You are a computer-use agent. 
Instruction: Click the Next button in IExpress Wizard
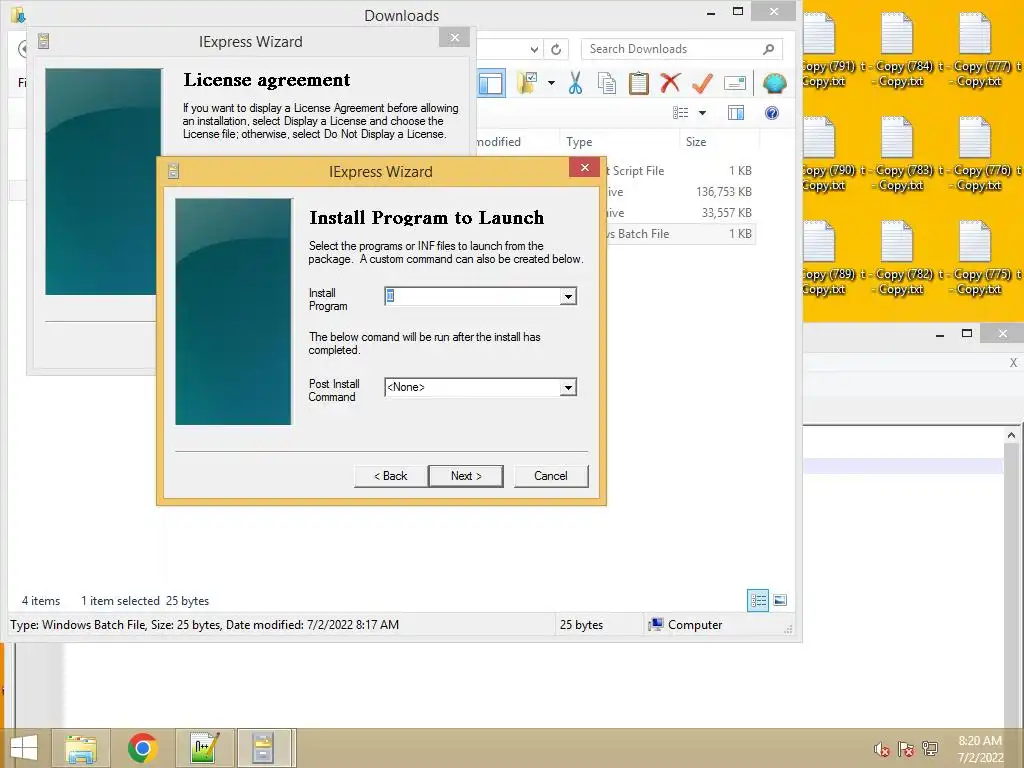[466, 476]
